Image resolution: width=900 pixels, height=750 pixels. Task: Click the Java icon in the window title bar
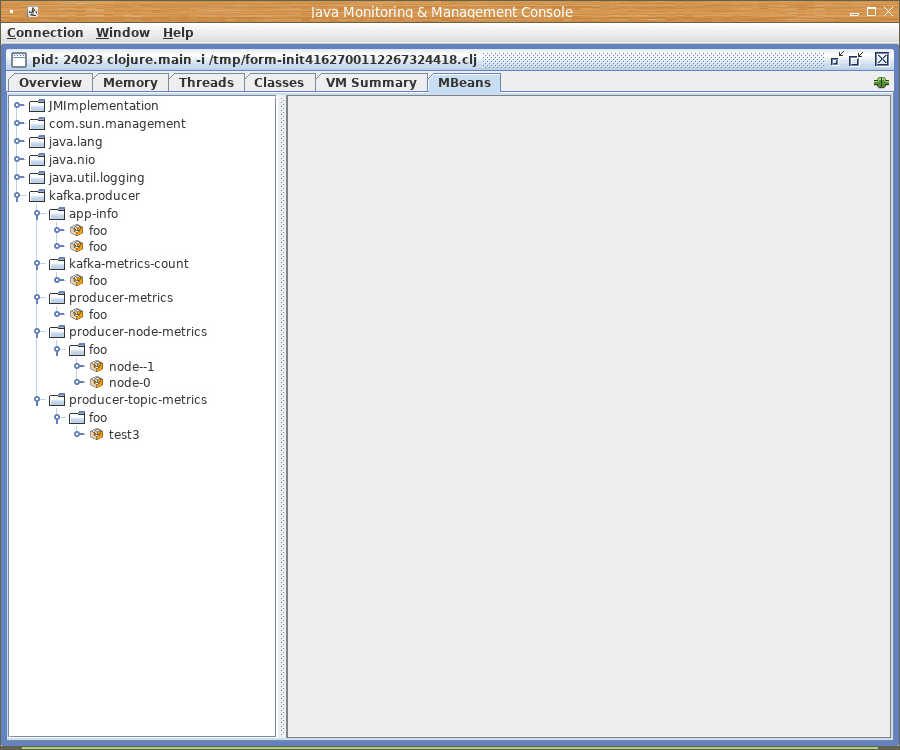coord(33,11)
